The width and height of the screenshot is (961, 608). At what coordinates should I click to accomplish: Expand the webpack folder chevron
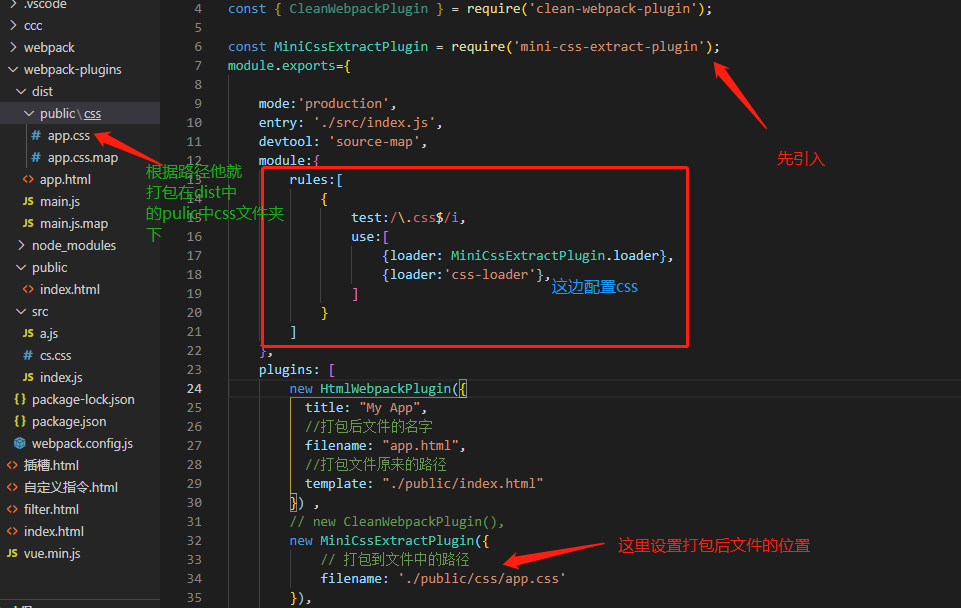(x=13, y=47)
